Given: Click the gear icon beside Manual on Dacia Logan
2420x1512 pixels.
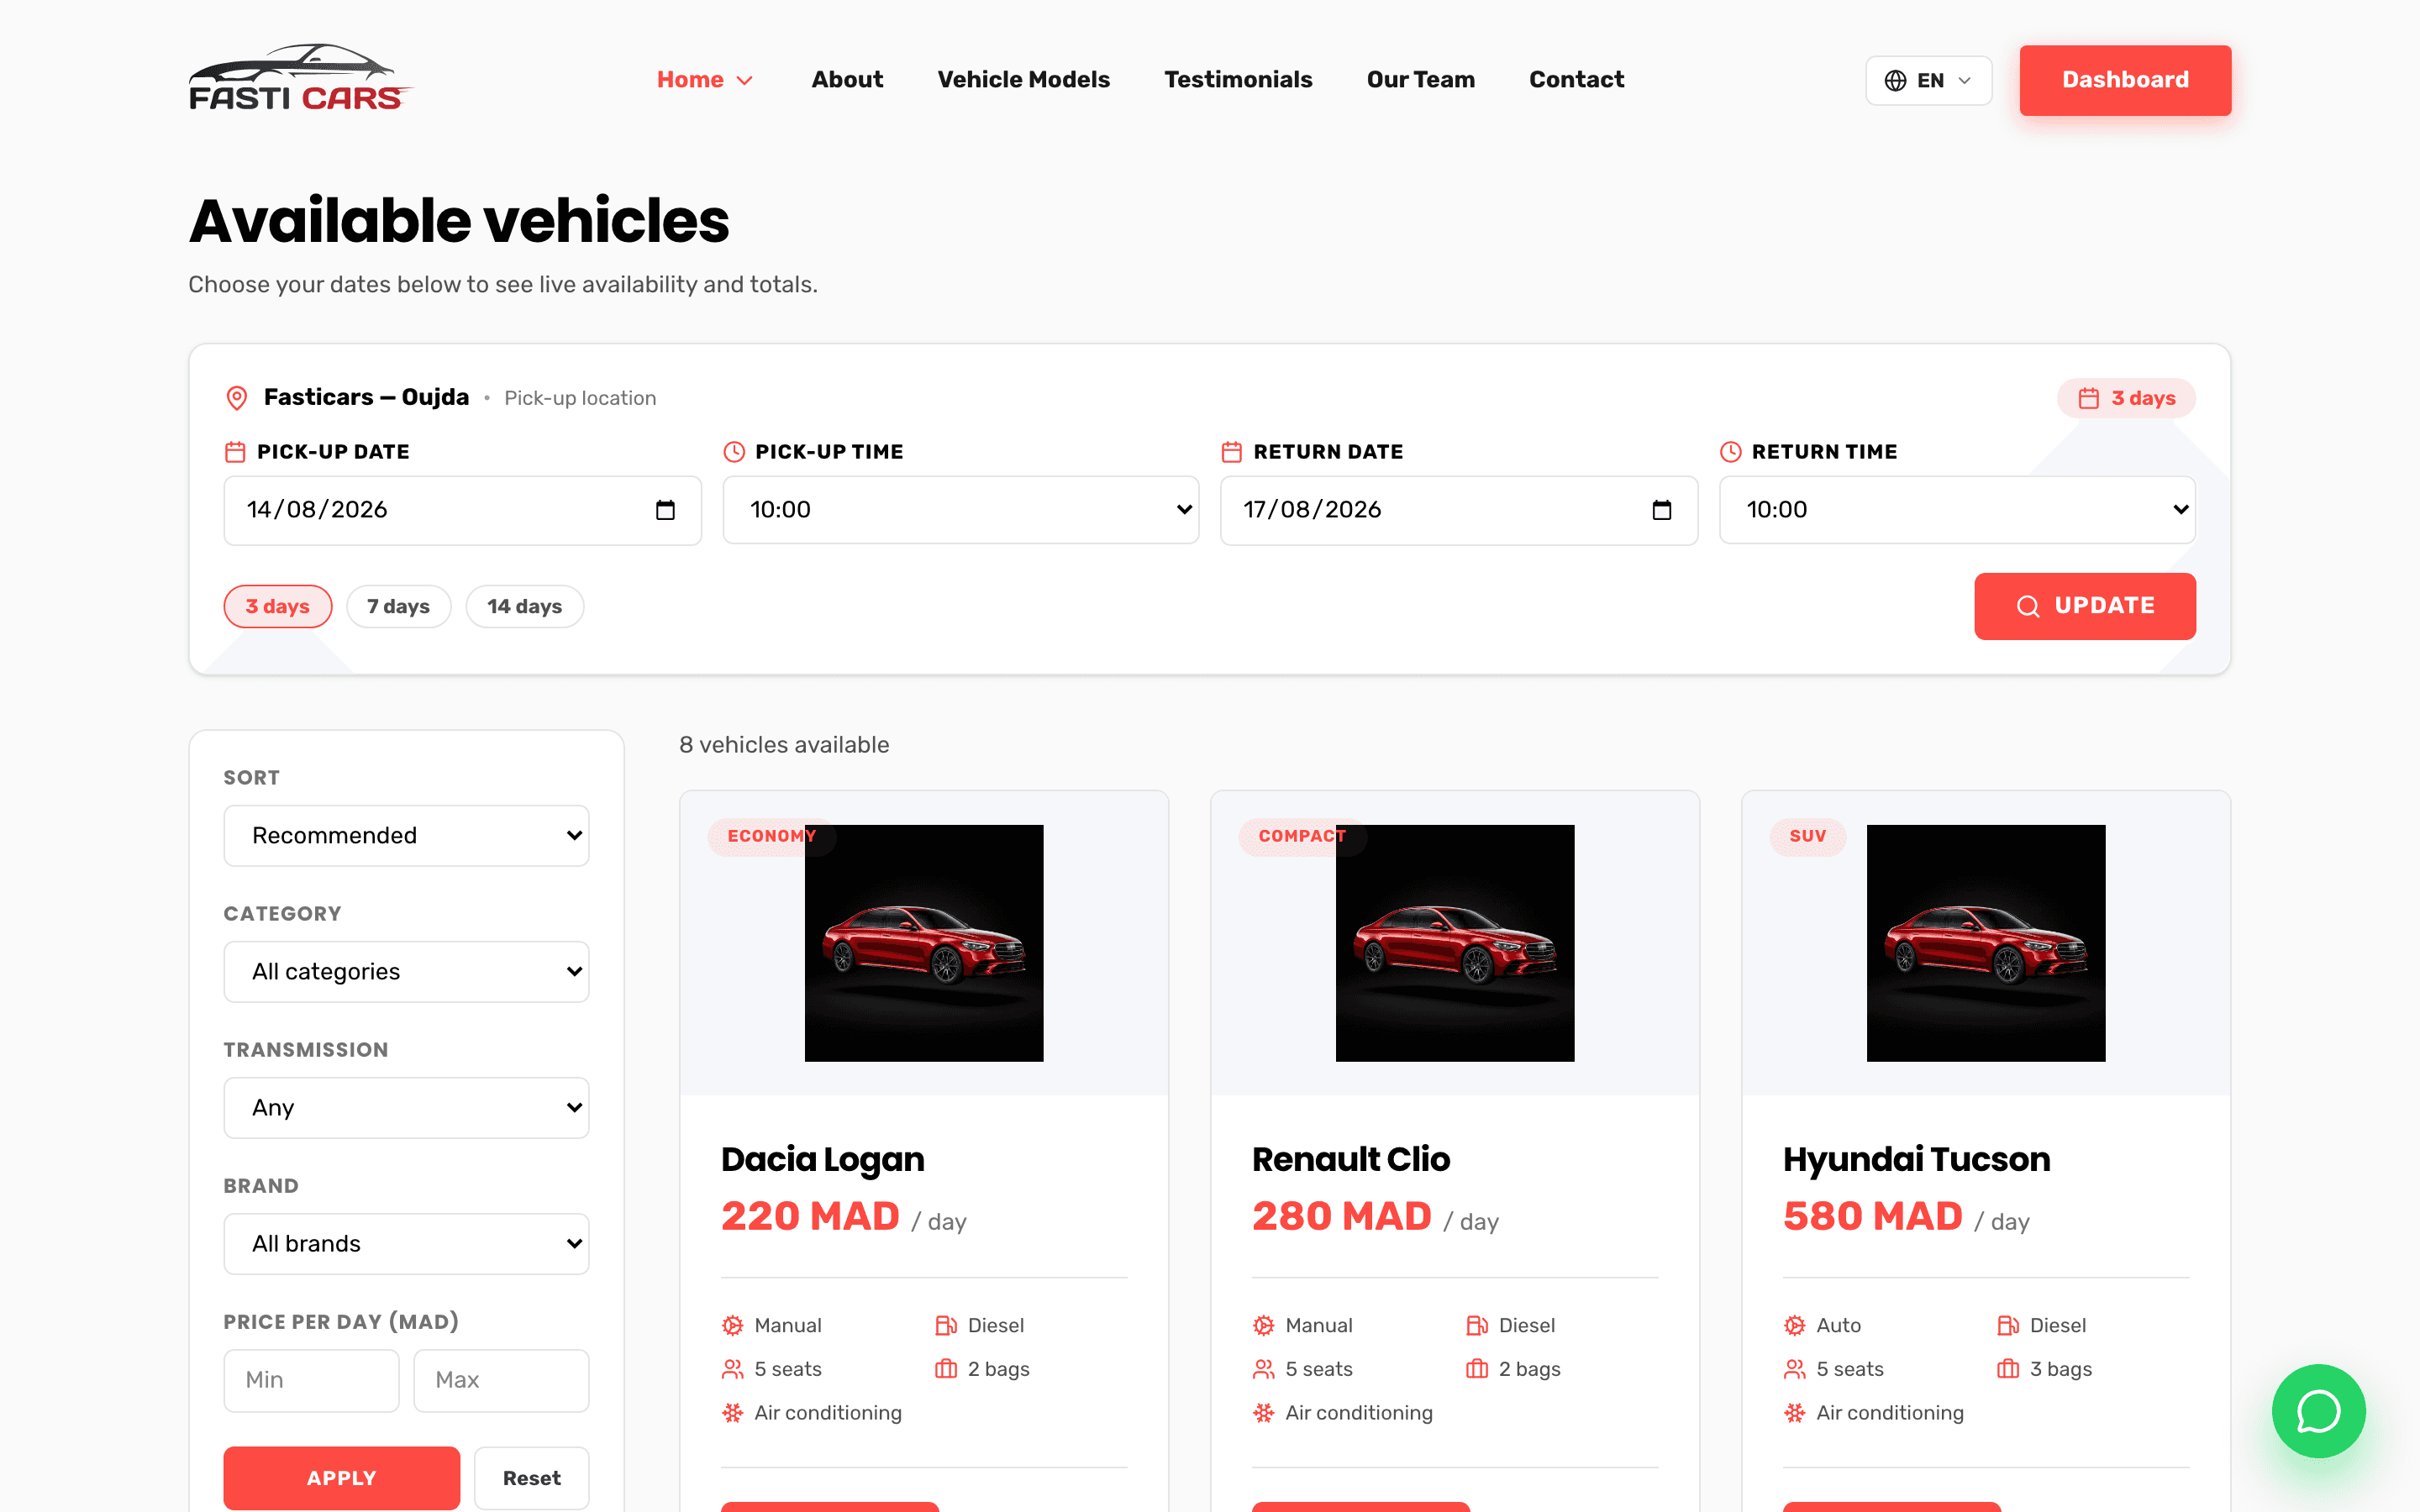Looking at the screenshot, I should [732, 1325].
